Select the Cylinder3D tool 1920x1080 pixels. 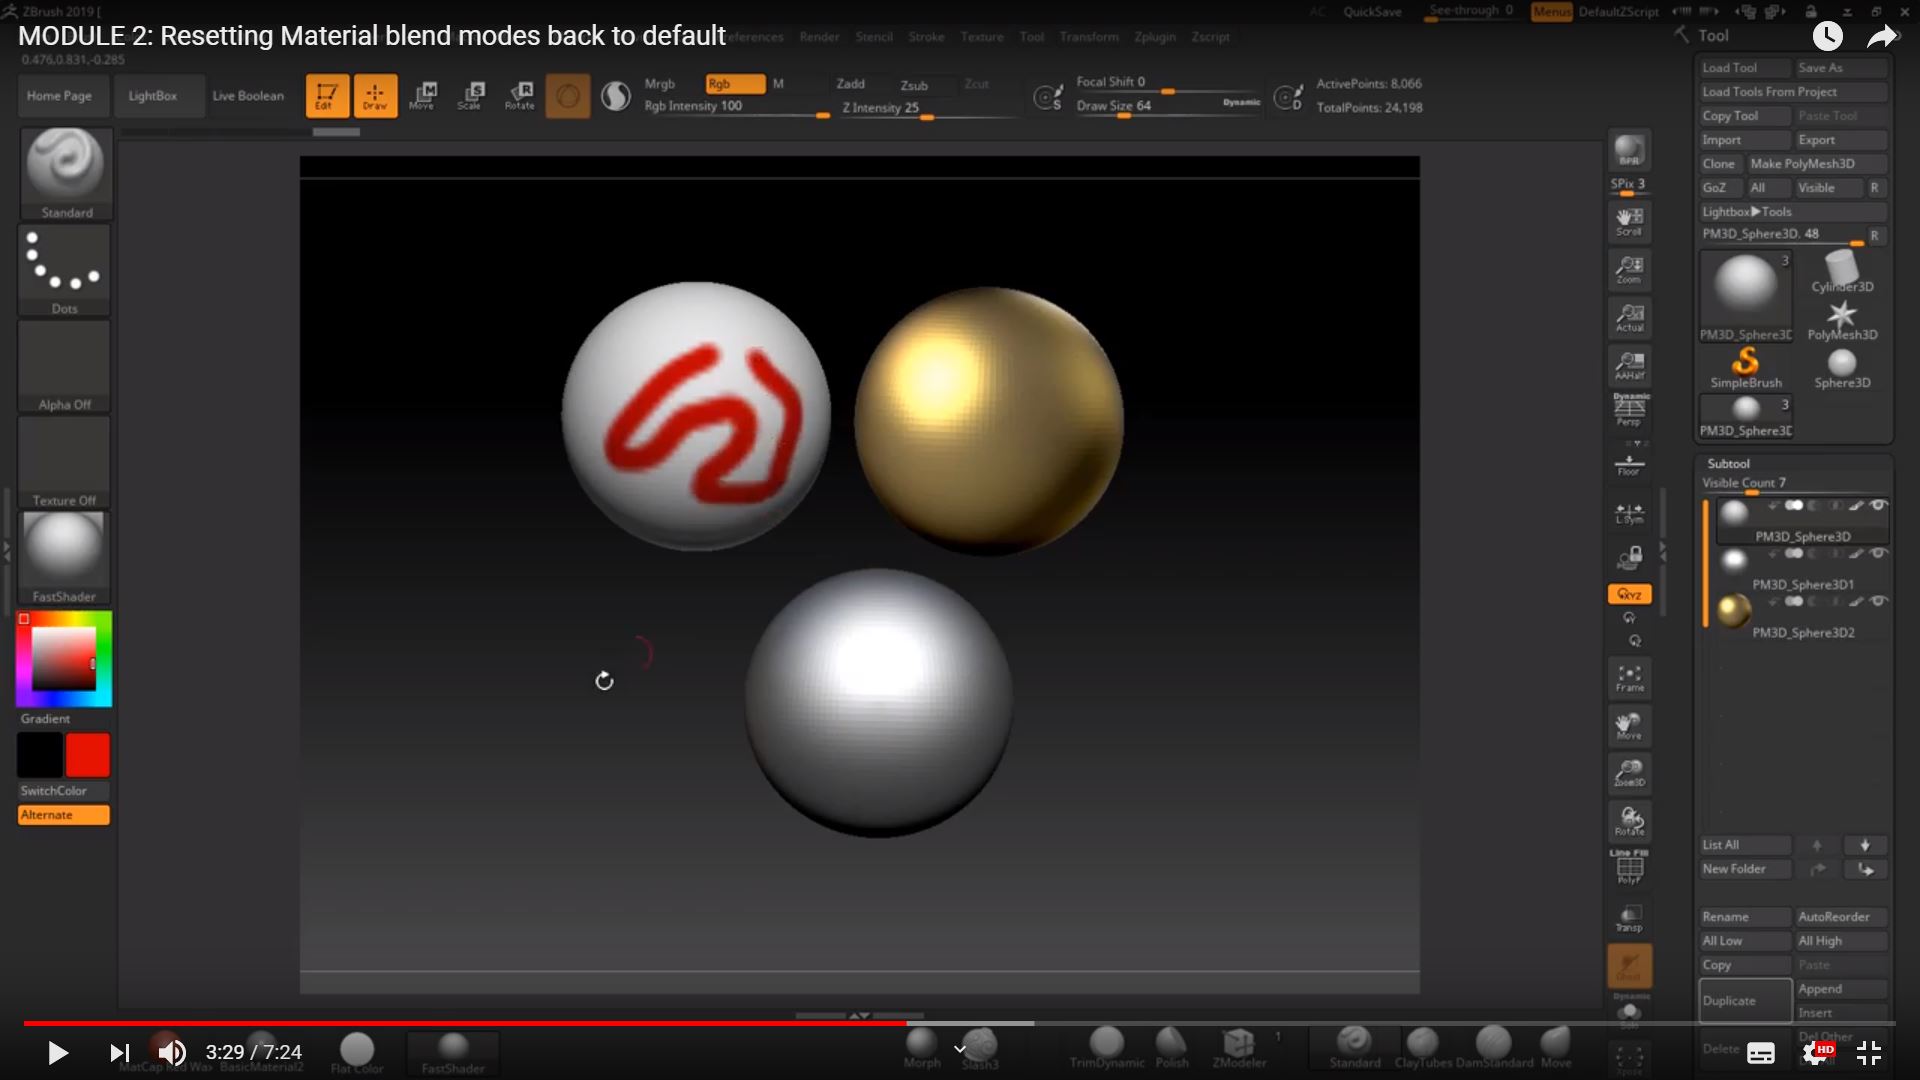1842,271
